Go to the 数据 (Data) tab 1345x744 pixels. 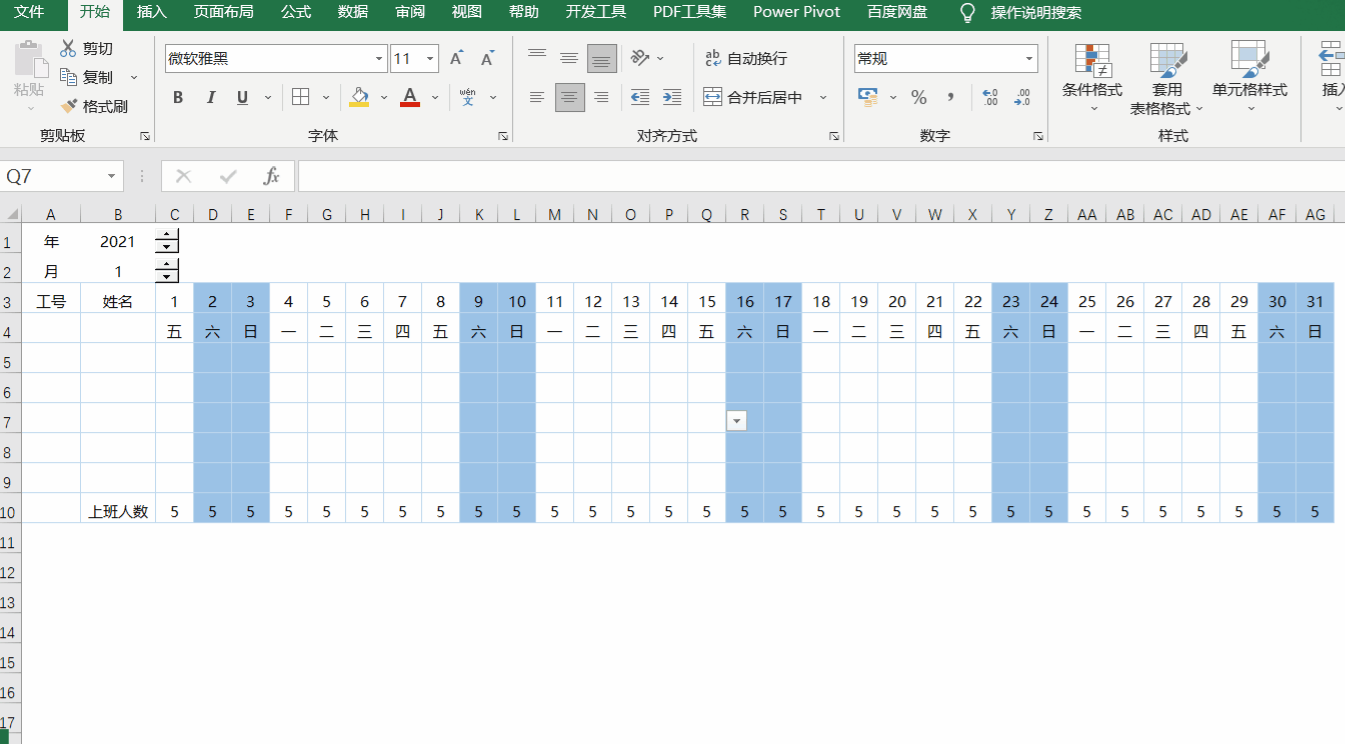pyautogui.click(x=353, y=12)
